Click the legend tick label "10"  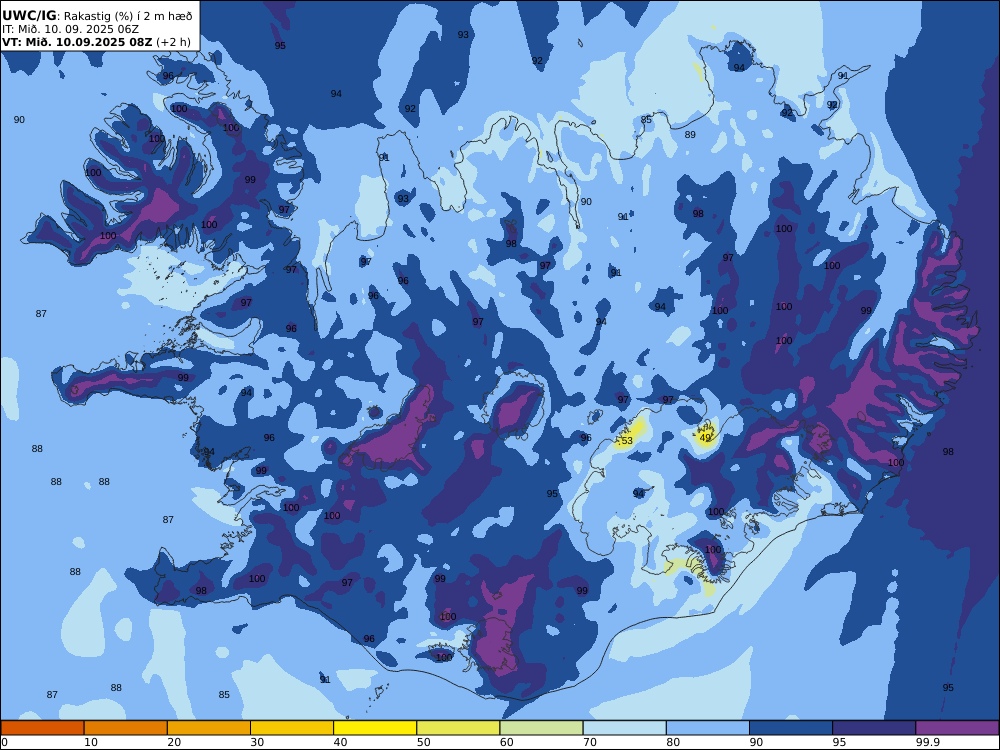[91, 742]
